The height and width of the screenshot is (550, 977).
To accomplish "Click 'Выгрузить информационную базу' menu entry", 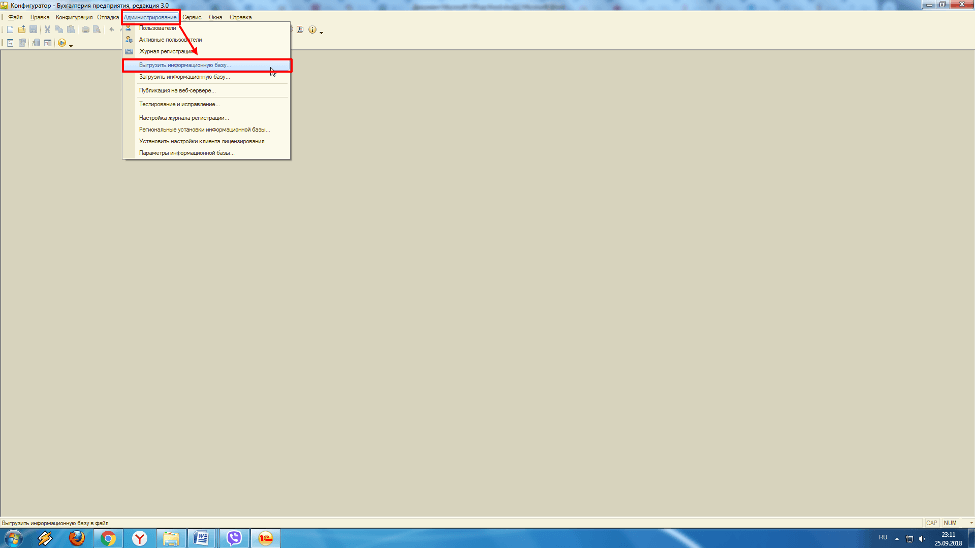I will 184,65.
